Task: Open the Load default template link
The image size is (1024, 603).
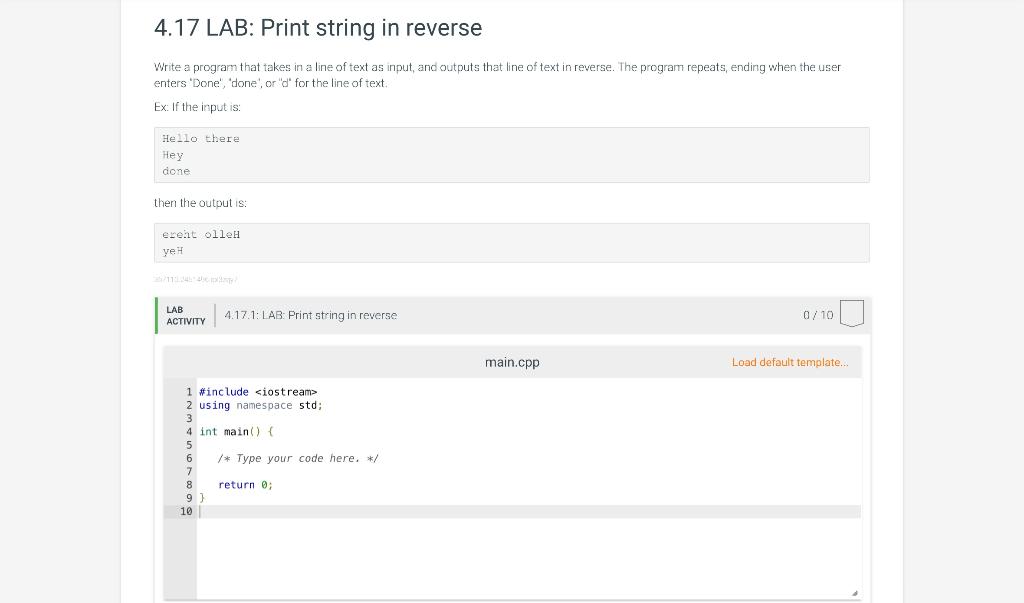Action: [x=790, y=362]
